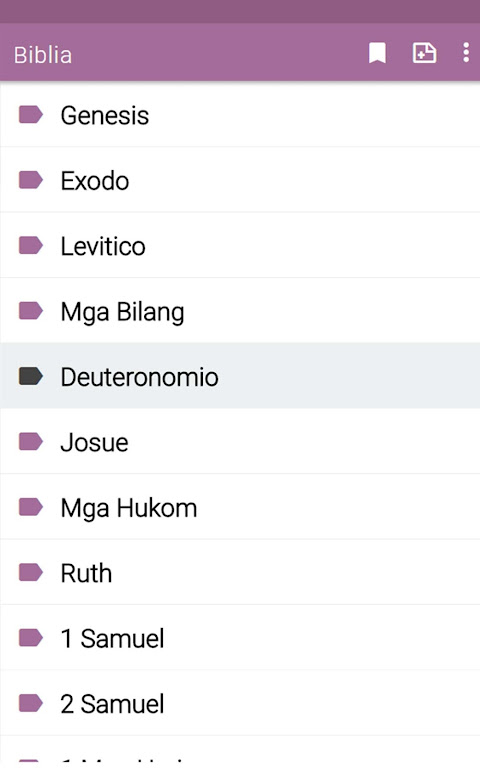
Task: Open the book Exodo
Action: pos(240,180)
